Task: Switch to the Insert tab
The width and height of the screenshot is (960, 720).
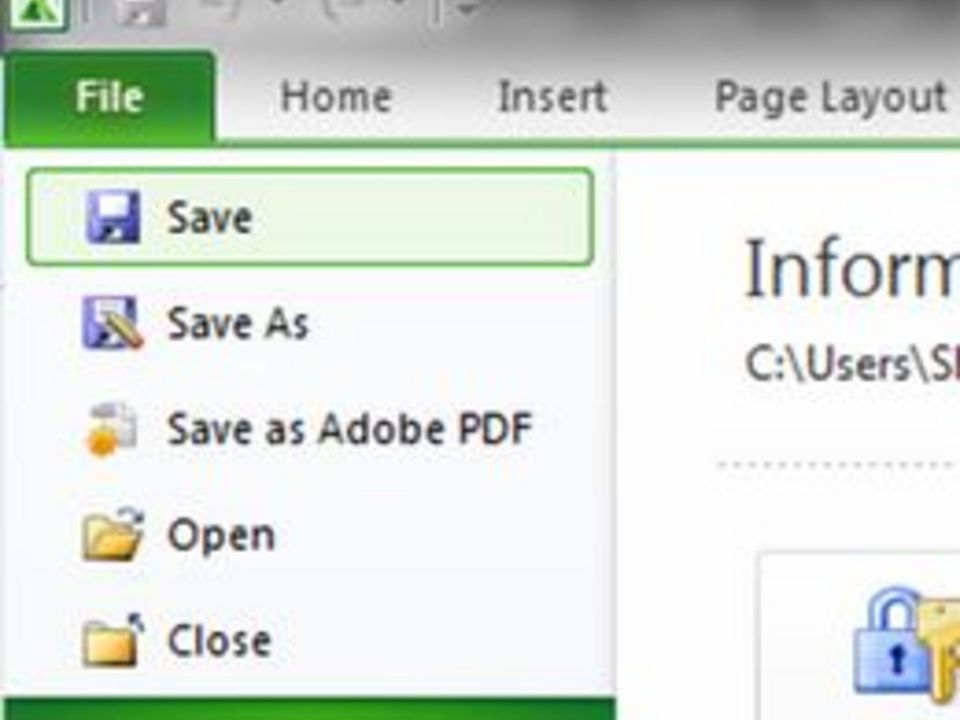Action: click(x=551, y=96)
